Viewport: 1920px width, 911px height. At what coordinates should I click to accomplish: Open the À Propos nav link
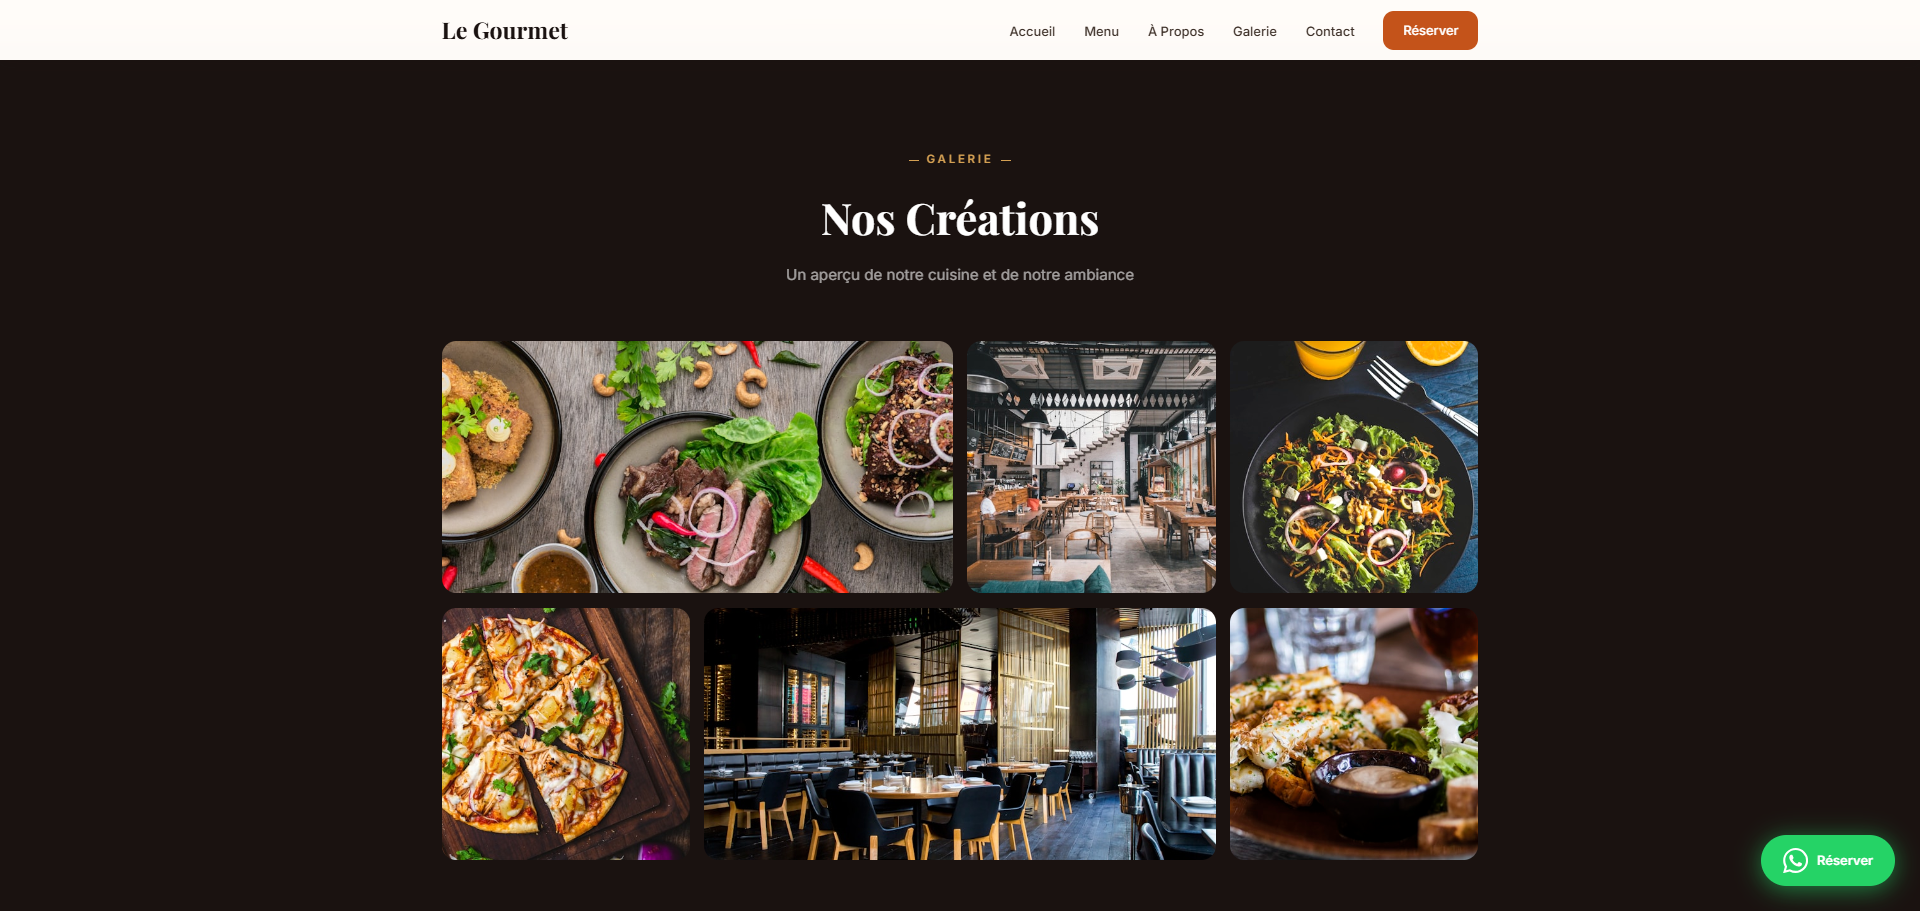point(1176,31)
